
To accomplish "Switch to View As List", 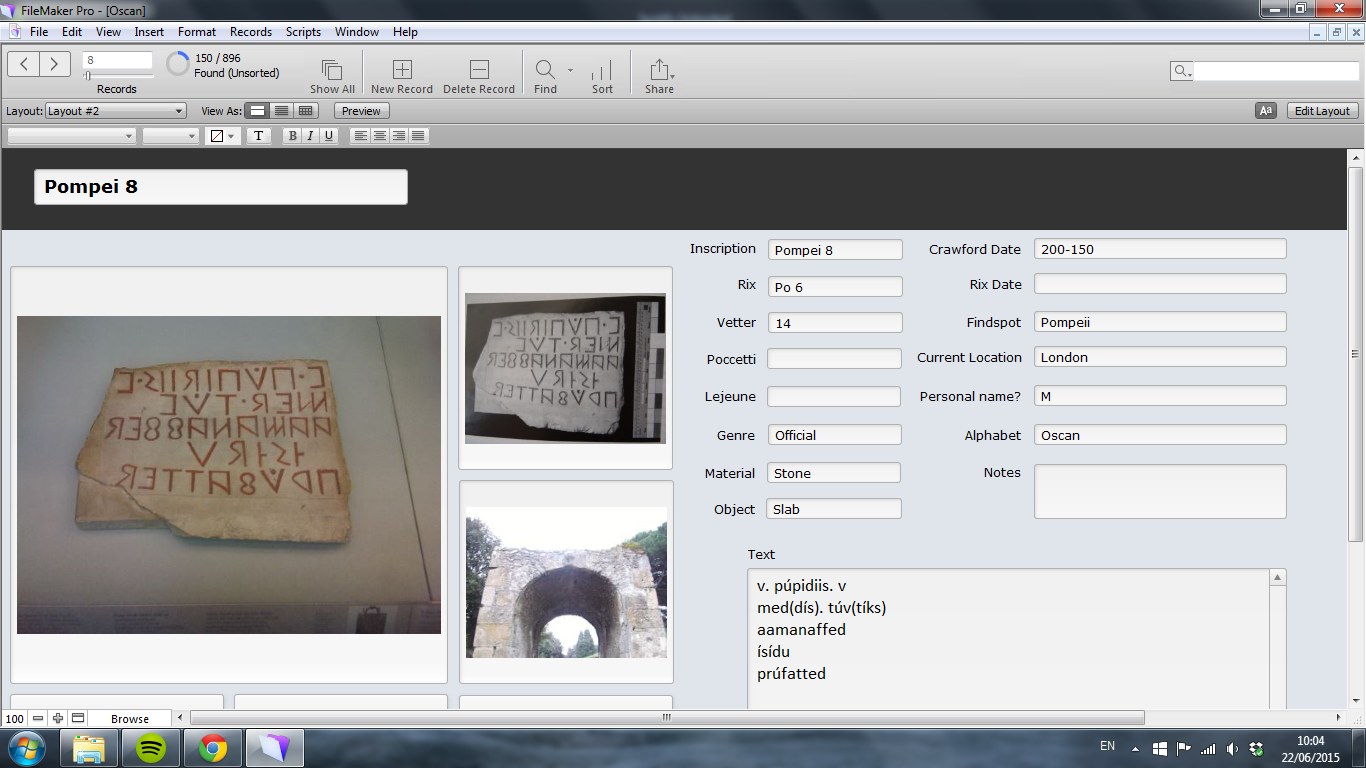I will 282,111.
